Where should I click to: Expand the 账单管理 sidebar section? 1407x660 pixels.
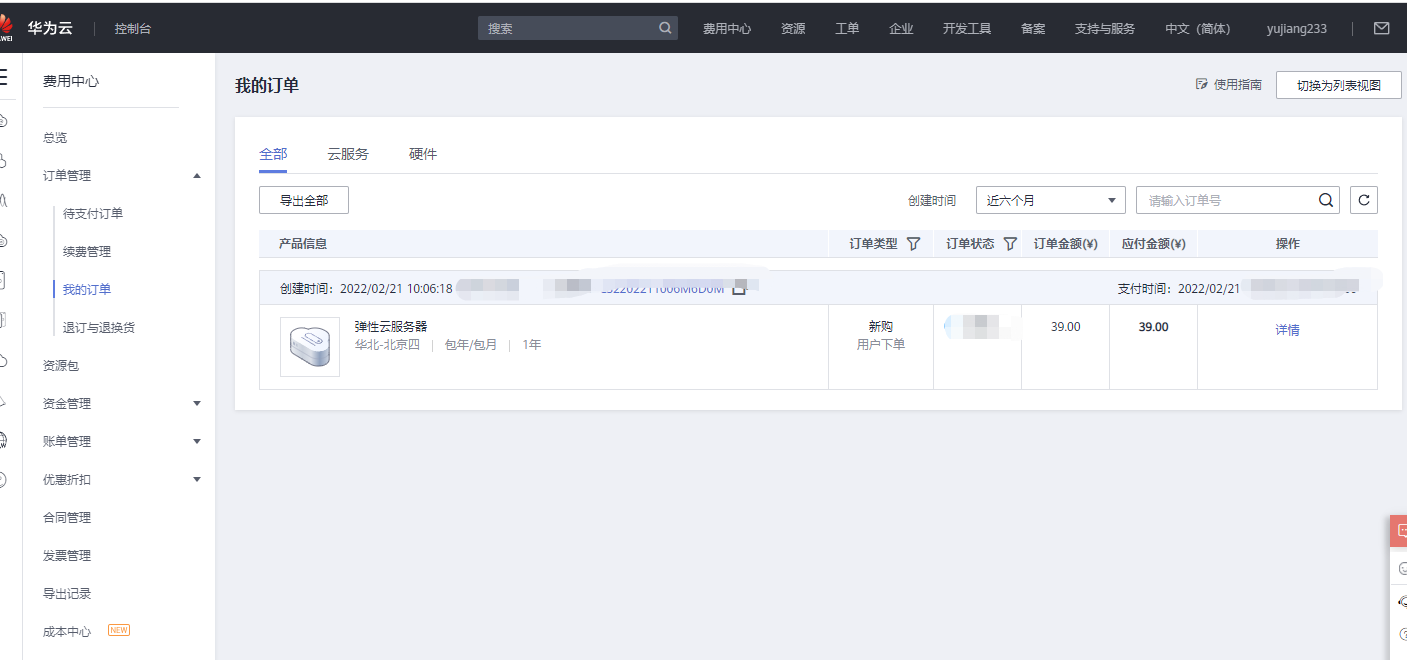(x=122, y=442)
